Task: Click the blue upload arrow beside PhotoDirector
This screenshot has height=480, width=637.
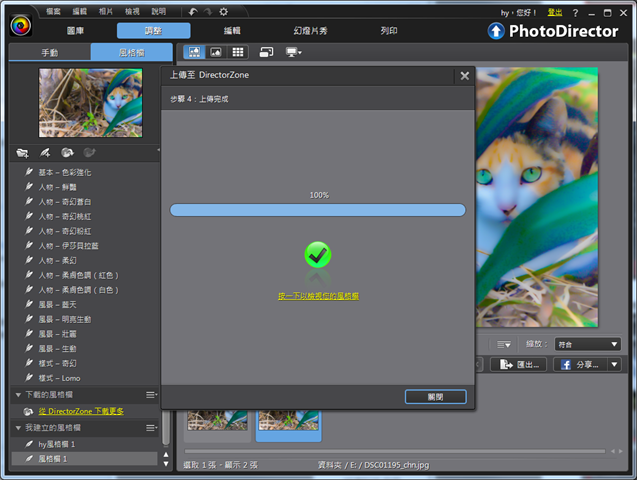Action: 496,31
